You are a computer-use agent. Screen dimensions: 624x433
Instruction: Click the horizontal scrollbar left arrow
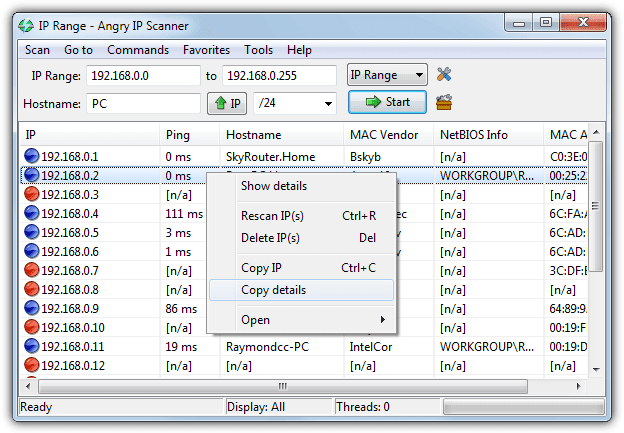[28, 386]
